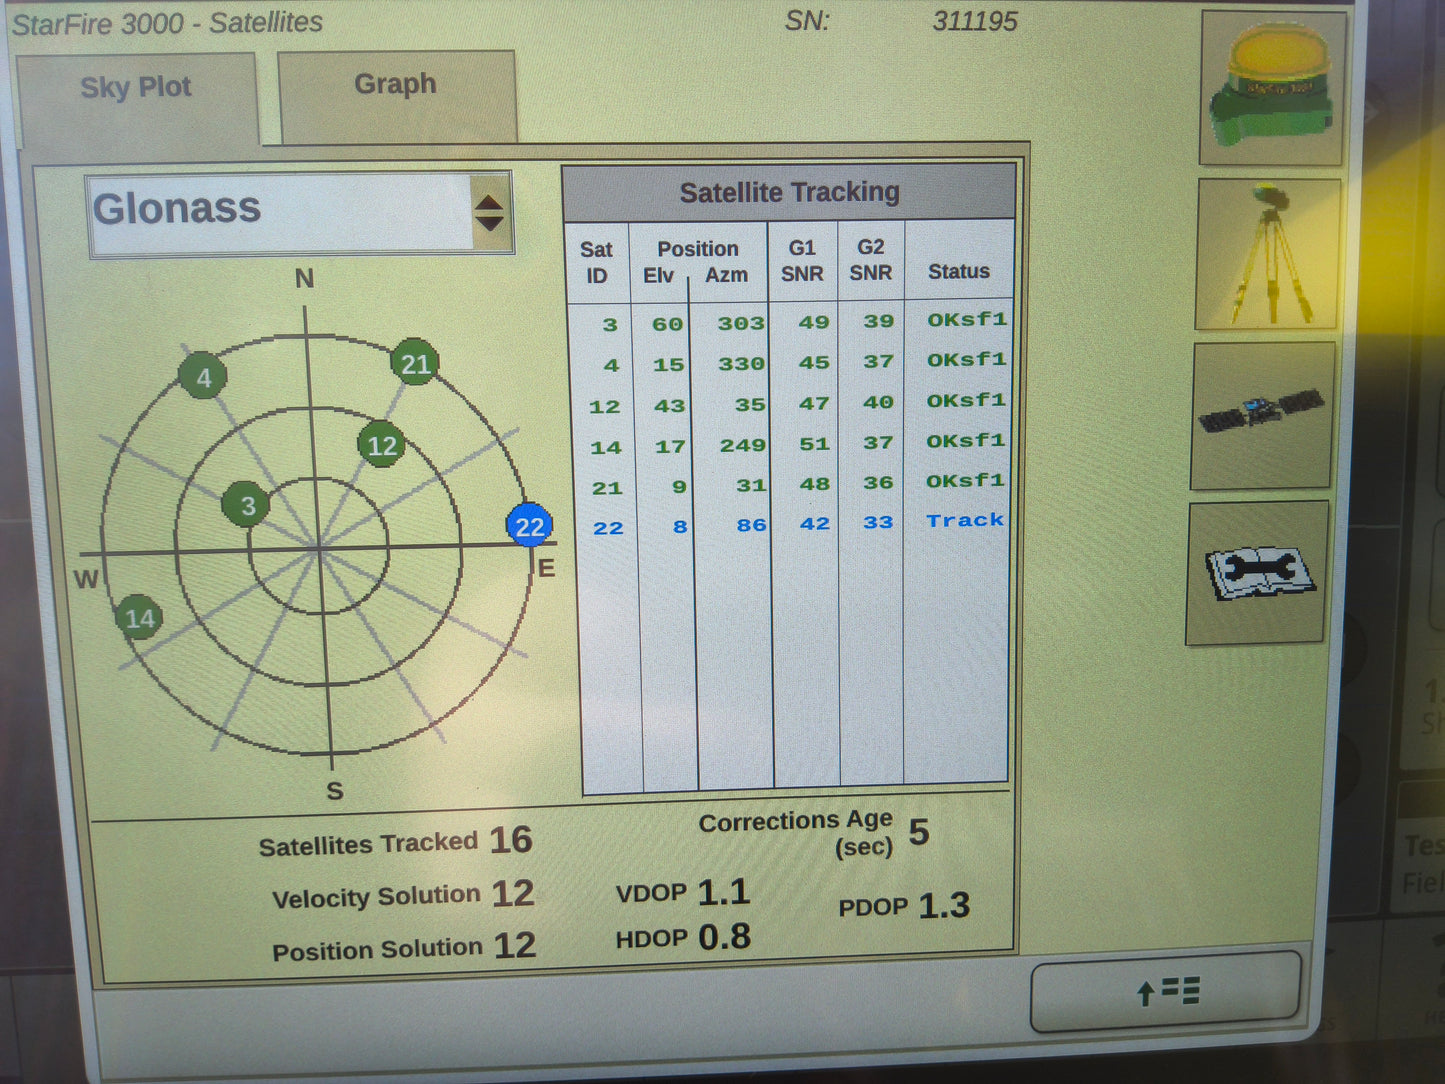The image size is (1445, 1084).
Task: Open the satellite info sidebar icon
Action: (x=1262, y=413)
